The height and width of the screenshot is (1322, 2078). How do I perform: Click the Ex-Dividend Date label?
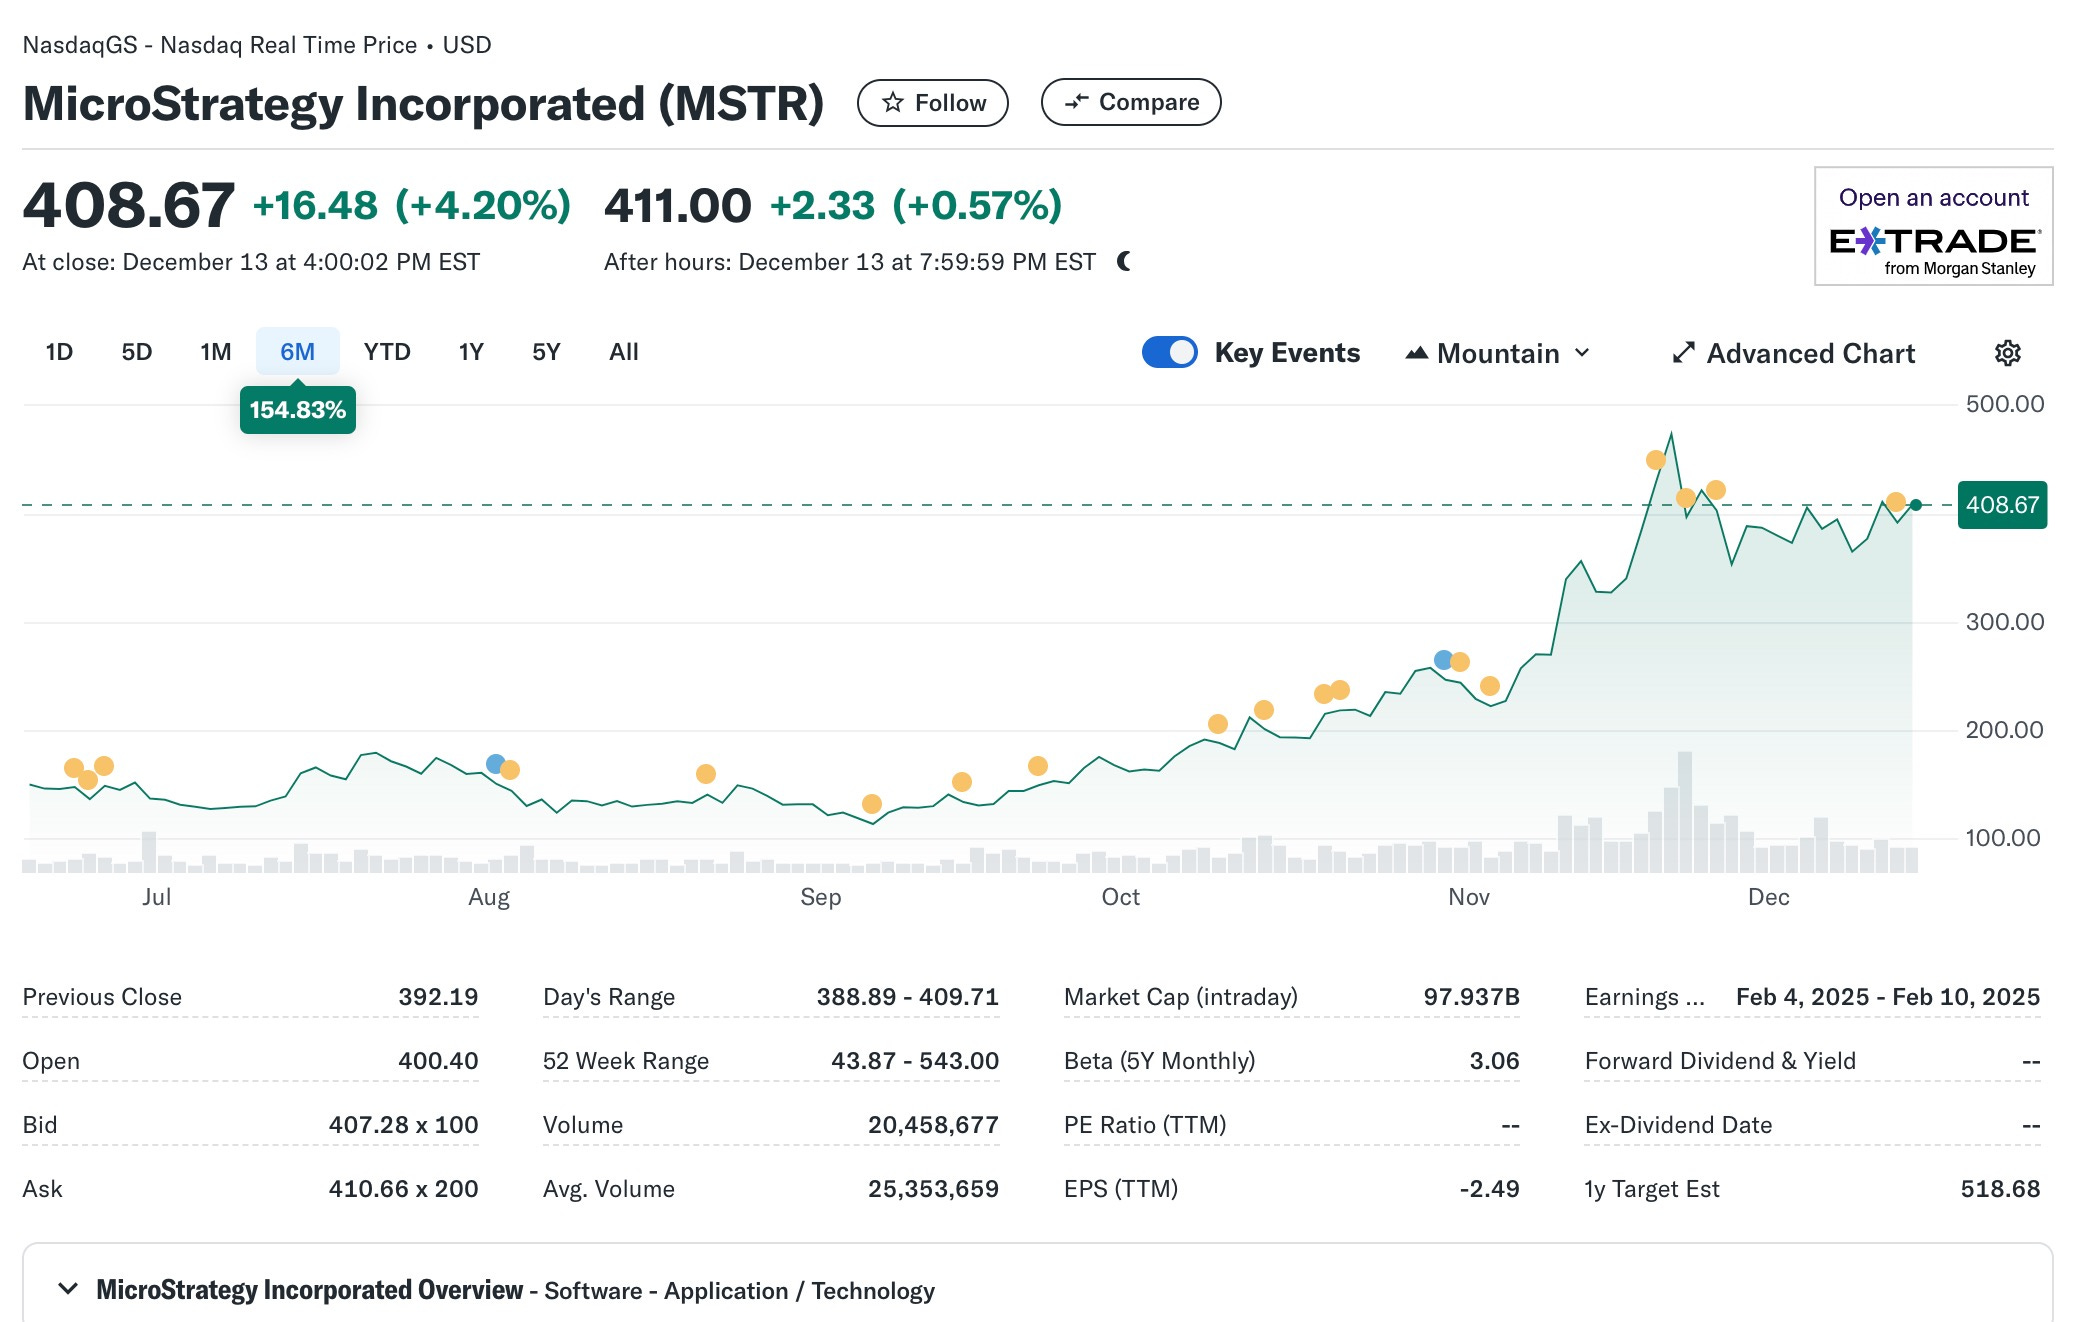pyautogui.click(x=1678, y=1125)
